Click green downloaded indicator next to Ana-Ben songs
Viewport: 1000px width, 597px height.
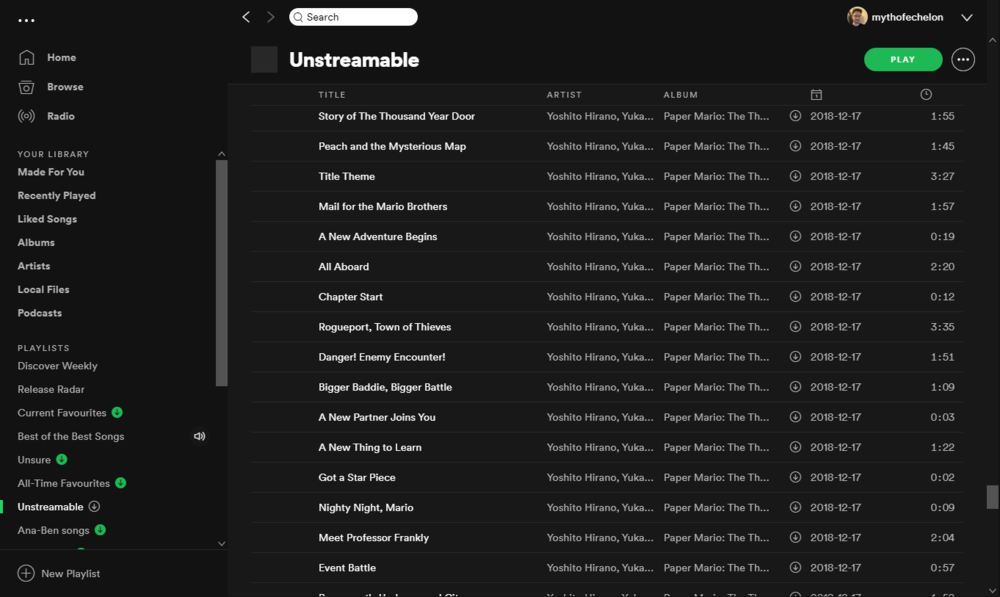tap(100, 530)
